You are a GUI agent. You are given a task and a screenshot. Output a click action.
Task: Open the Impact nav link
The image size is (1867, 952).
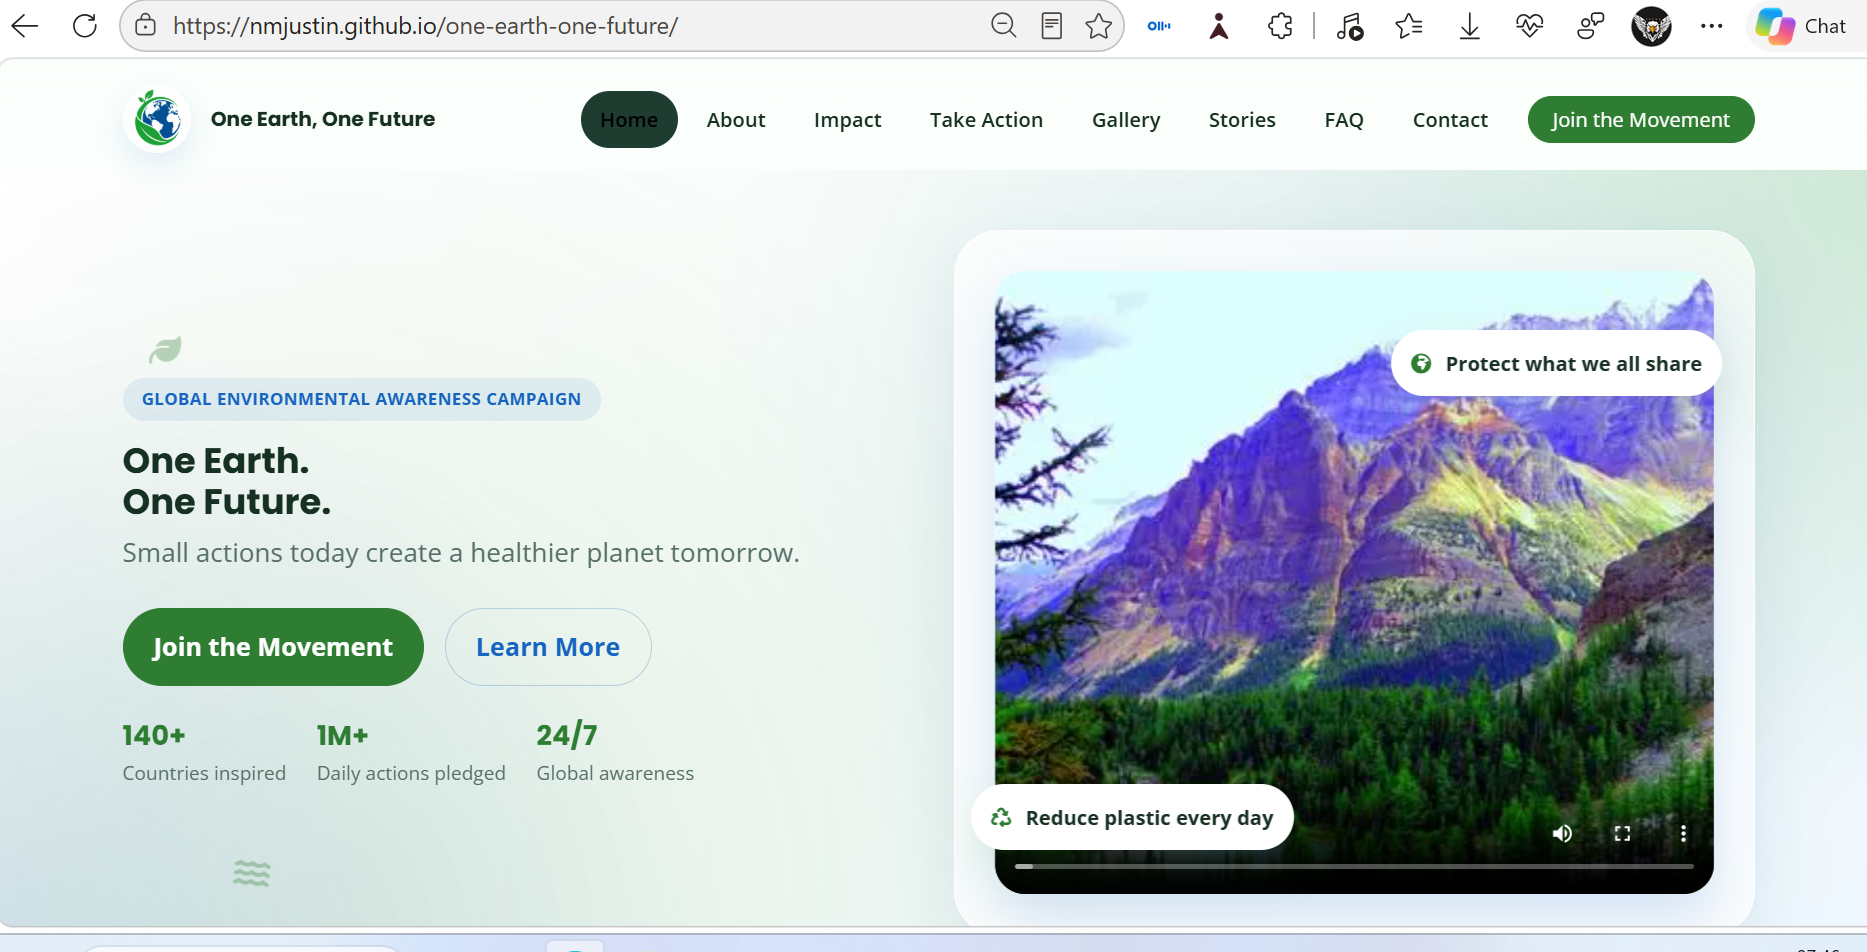point(847,120)
